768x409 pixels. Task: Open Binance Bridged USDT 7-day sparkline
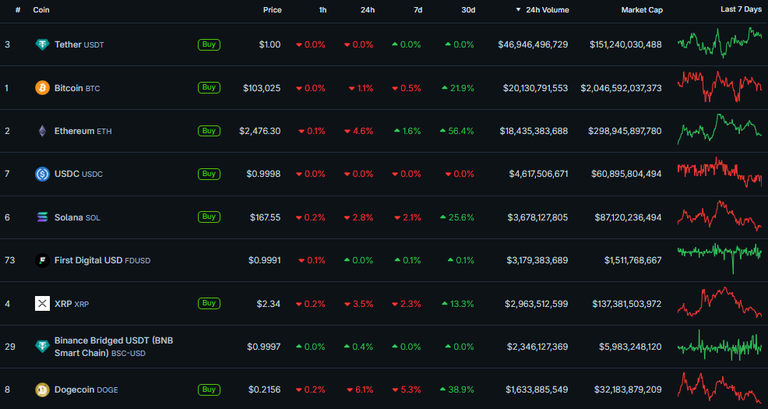click(720, 345)
